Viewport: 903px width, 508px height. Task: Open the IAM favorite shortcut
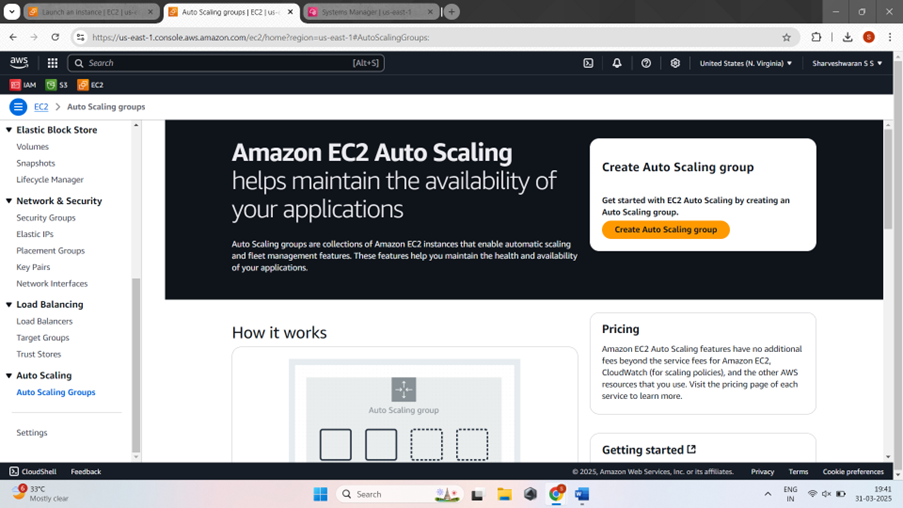click(23, 85)
